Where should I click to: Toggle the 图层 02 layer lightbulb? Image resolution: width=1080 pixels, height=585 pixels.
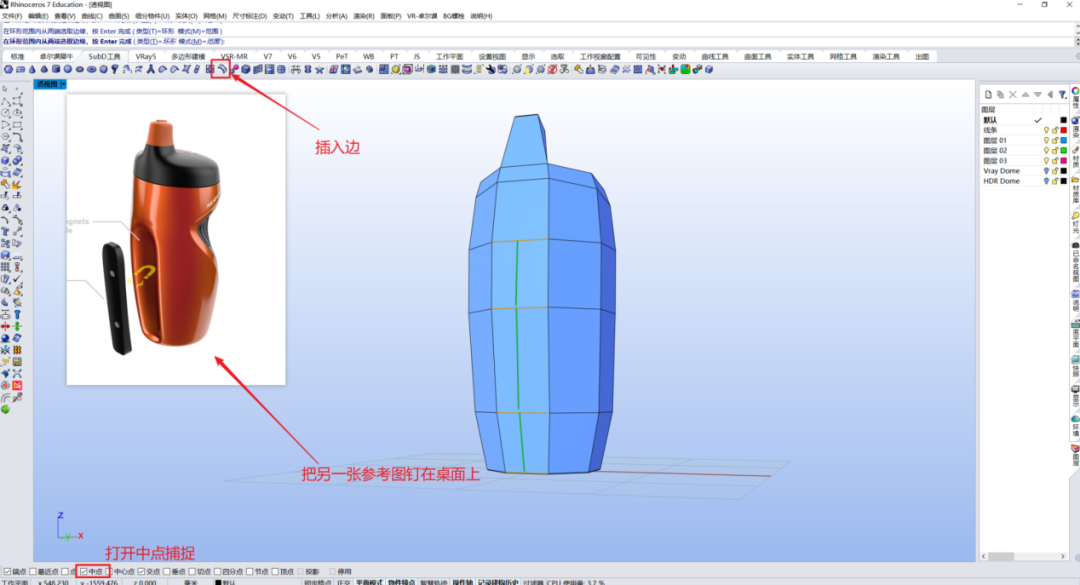tap(1046, 150)
